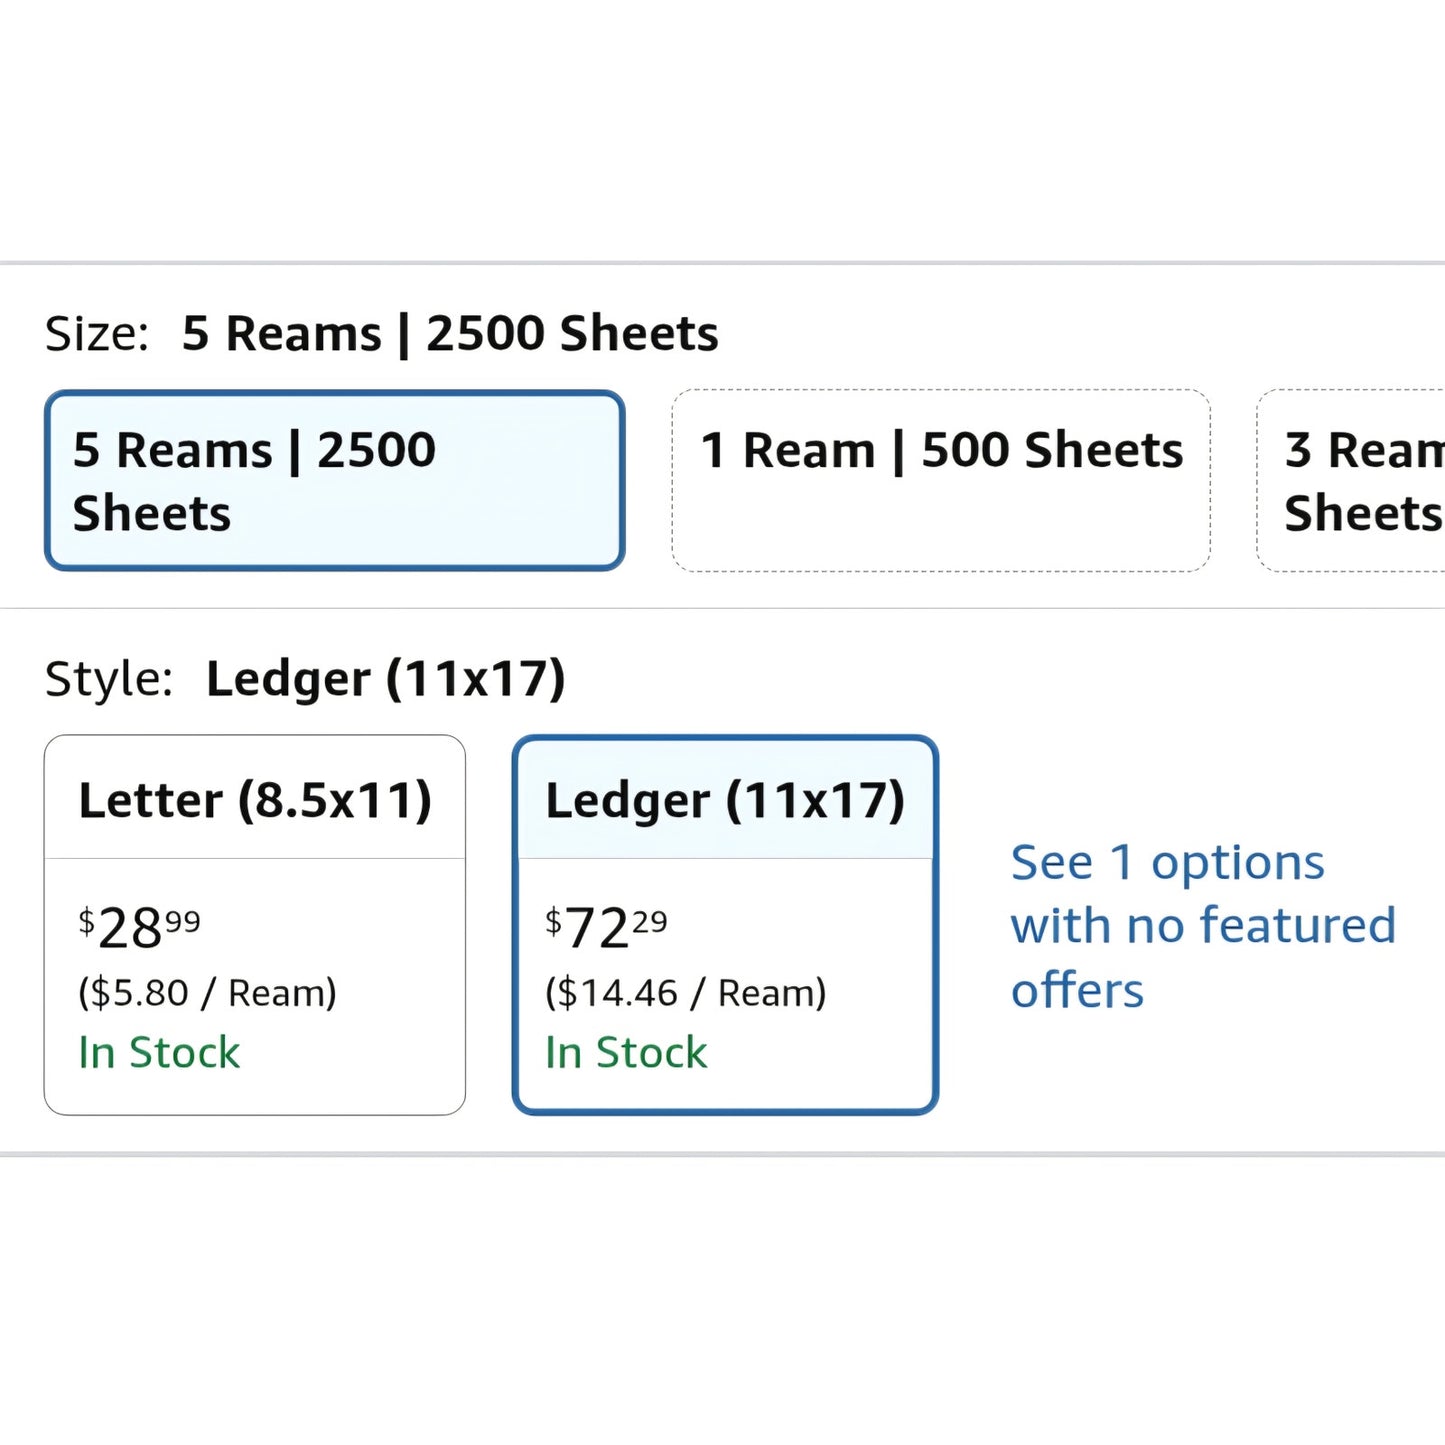Click the 'Letter (8.5x11)' title in its card
This screenshot has width=1445, height=1445.
point(255,800)
